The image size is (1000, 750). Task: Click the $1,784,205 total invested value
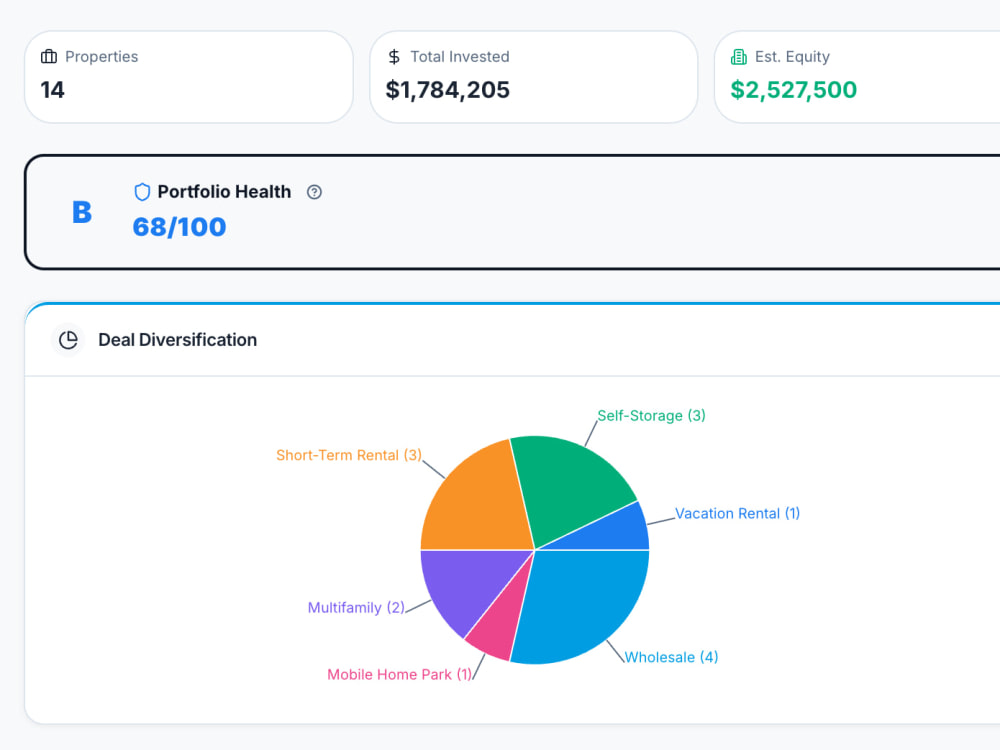[448, 90]
